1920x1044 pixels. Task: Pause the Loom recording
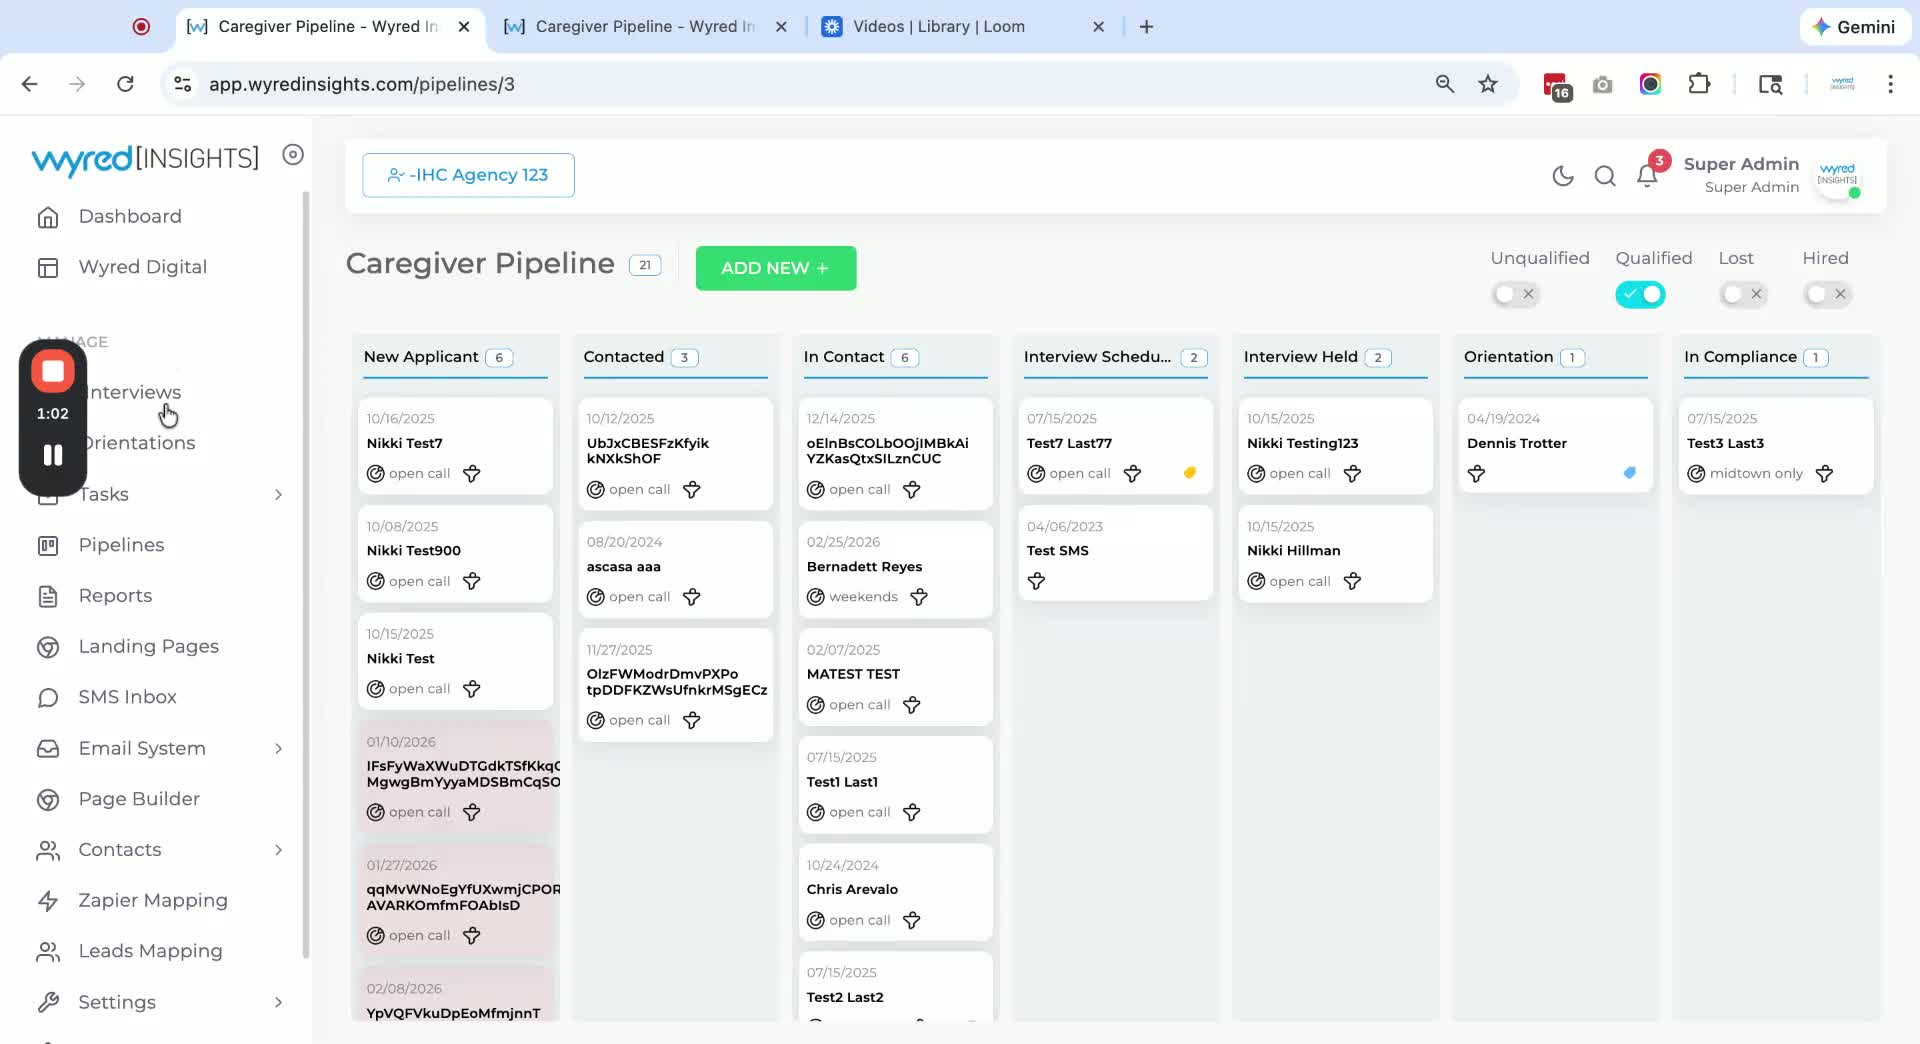[x=53, y=455]
